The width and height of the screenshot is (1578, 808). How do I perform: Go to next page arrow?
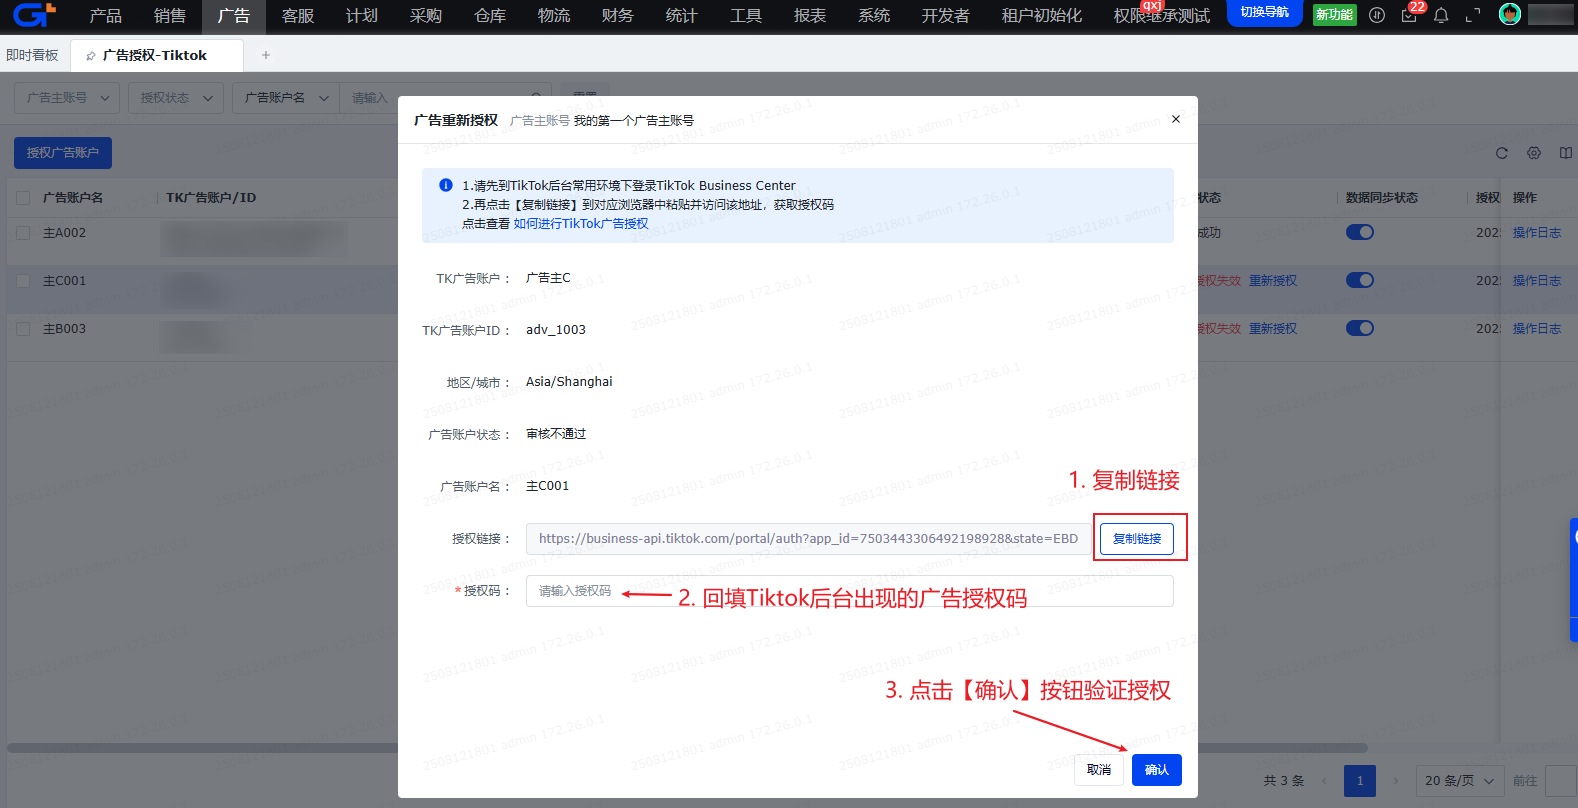coord(1396,781)
